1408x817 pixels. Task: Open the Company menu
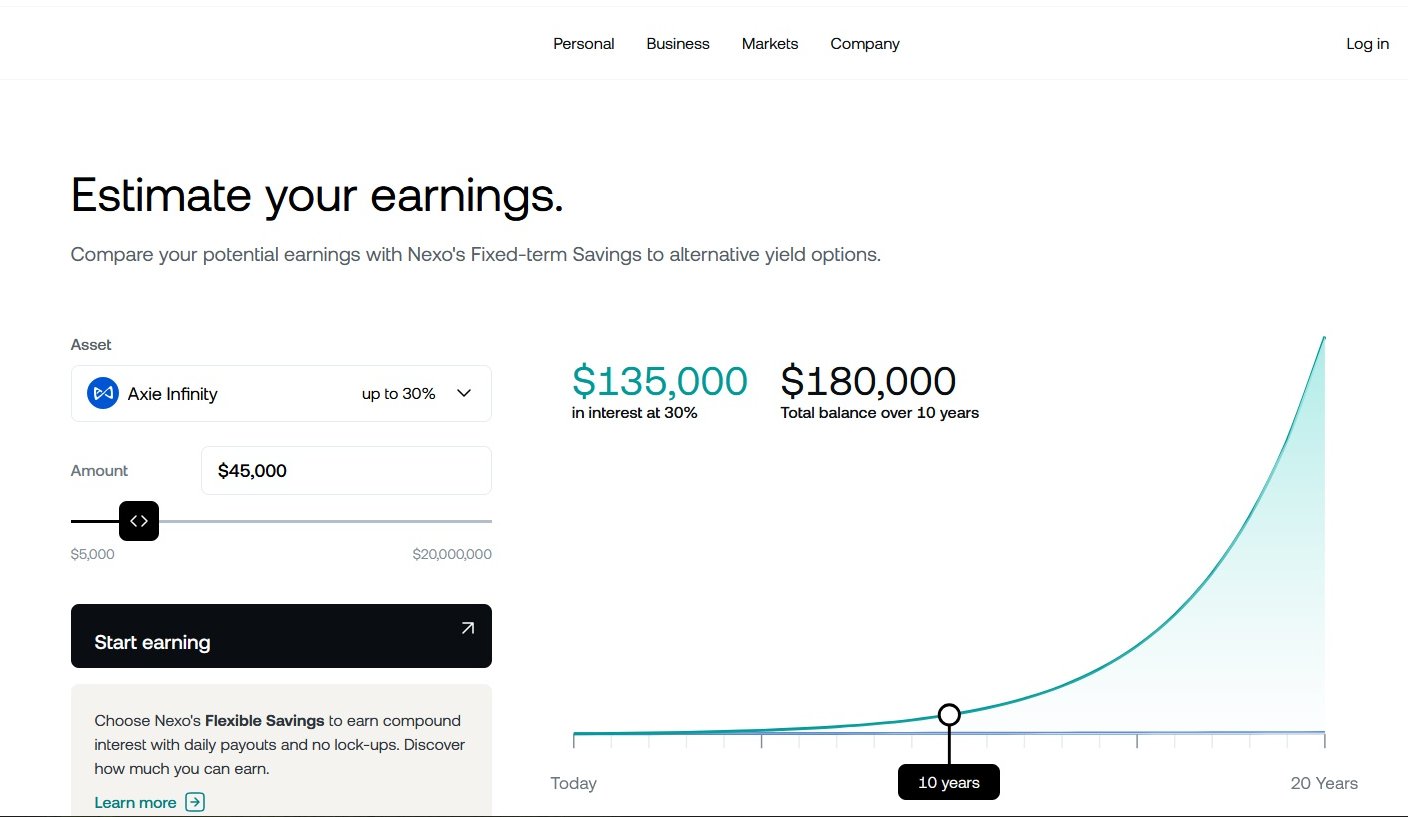[x=865, y=44]
